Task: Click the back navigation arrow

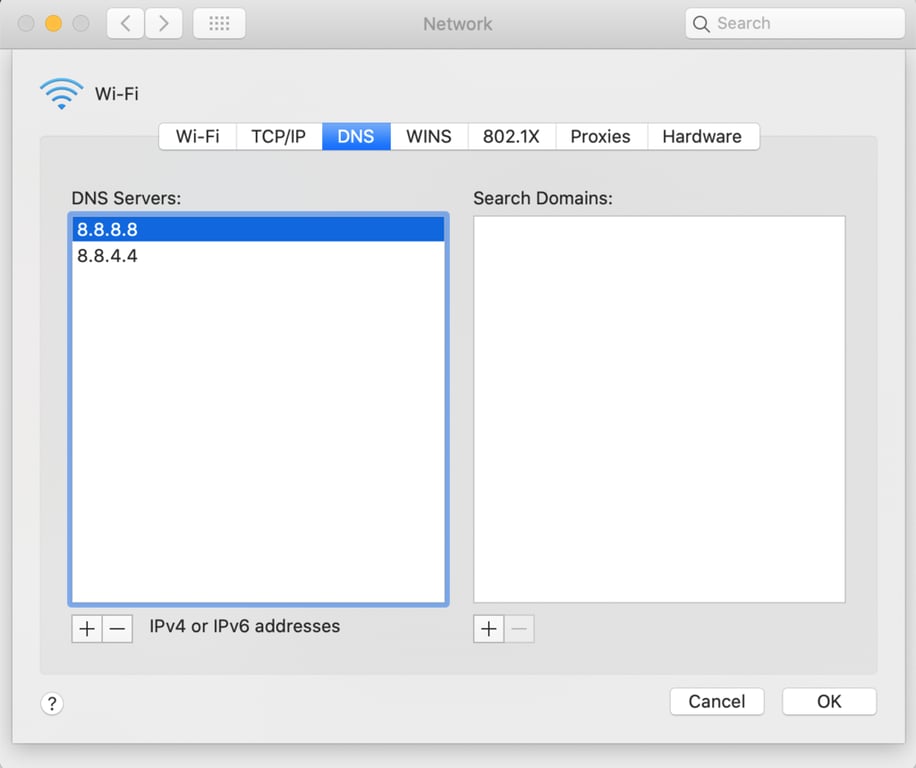Action: pos(124,23)
